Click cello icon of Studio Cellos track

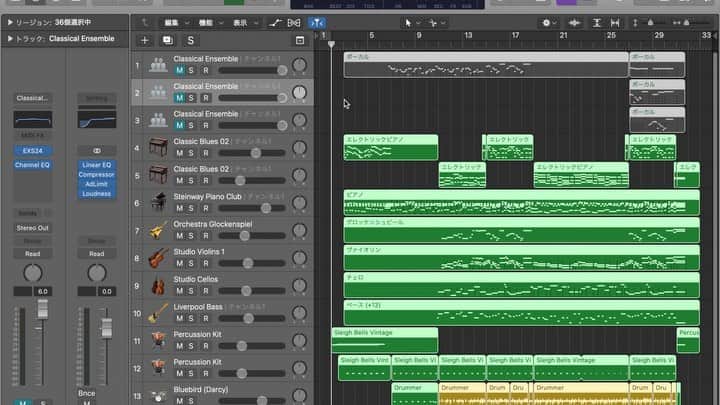(x=158, y=285)
